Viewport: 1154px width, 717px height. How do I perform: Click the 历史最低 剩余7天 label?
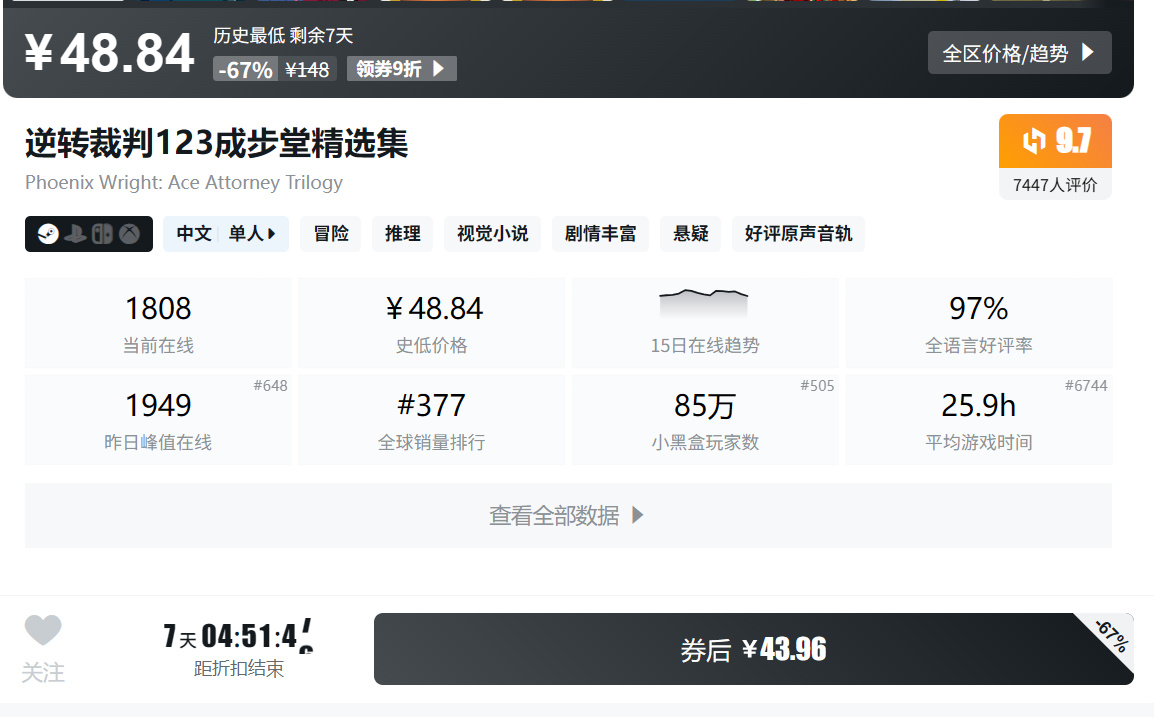point(283,35)
